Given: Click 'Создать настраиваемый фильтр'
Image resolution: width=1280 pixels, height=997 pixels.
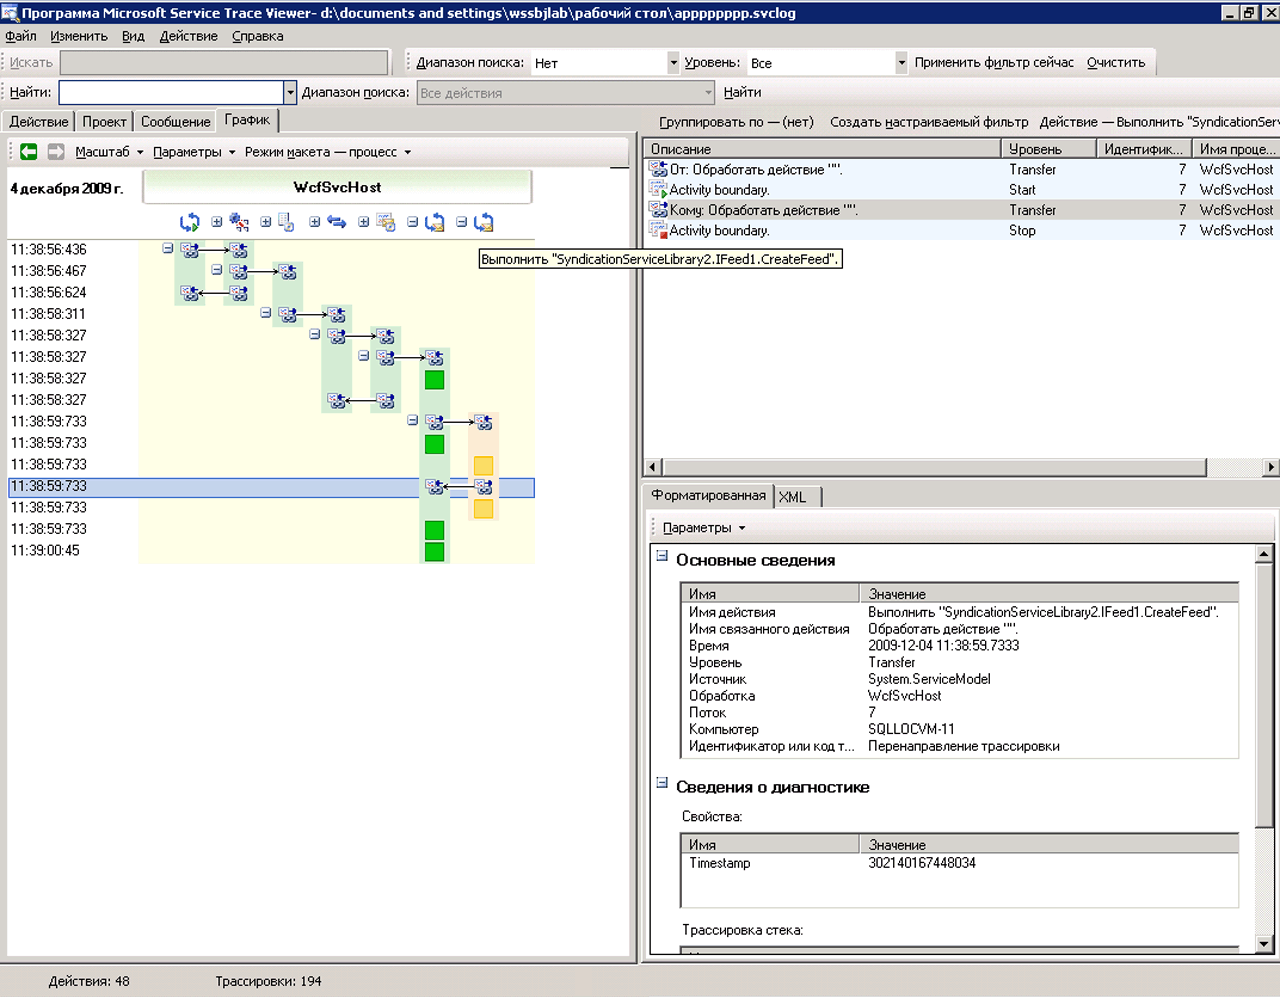Looking at the screenshot, I should [929, 122].
